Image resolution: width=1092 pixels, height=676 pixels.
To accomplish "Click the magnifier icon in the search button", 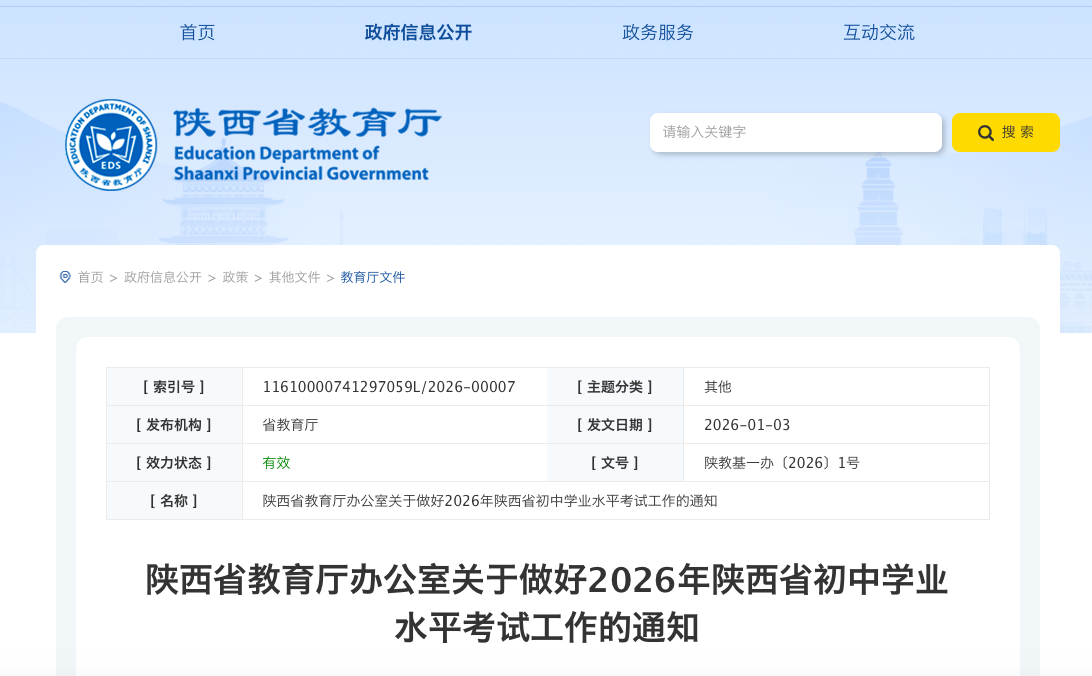I will (985, 133).
